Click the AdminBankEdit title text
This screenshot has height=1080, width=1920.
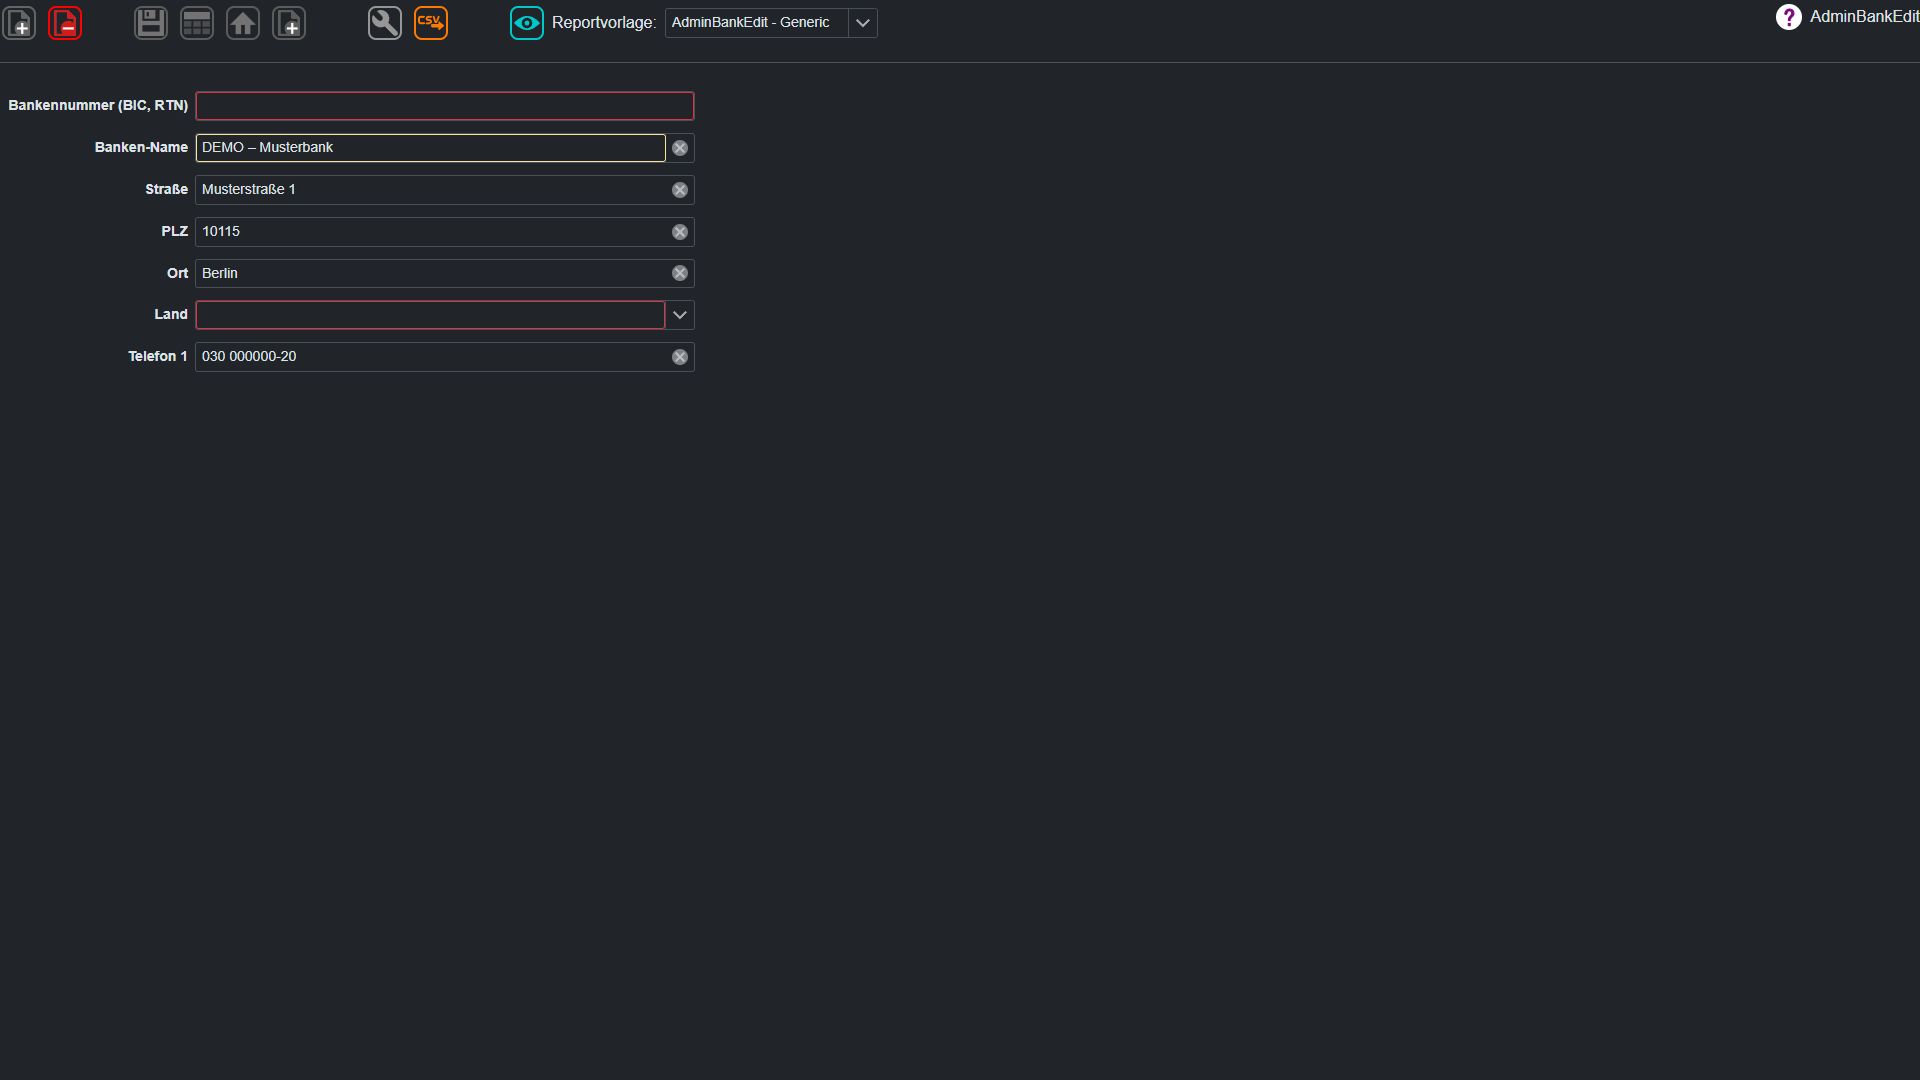click(x=1864, y=17)
